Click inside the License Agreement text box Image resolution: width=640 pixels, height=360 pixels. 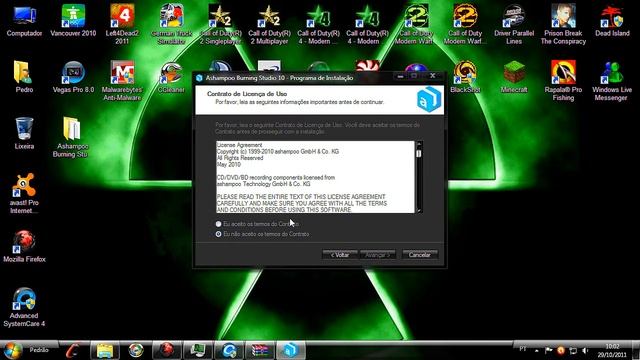tap(315, 177)
